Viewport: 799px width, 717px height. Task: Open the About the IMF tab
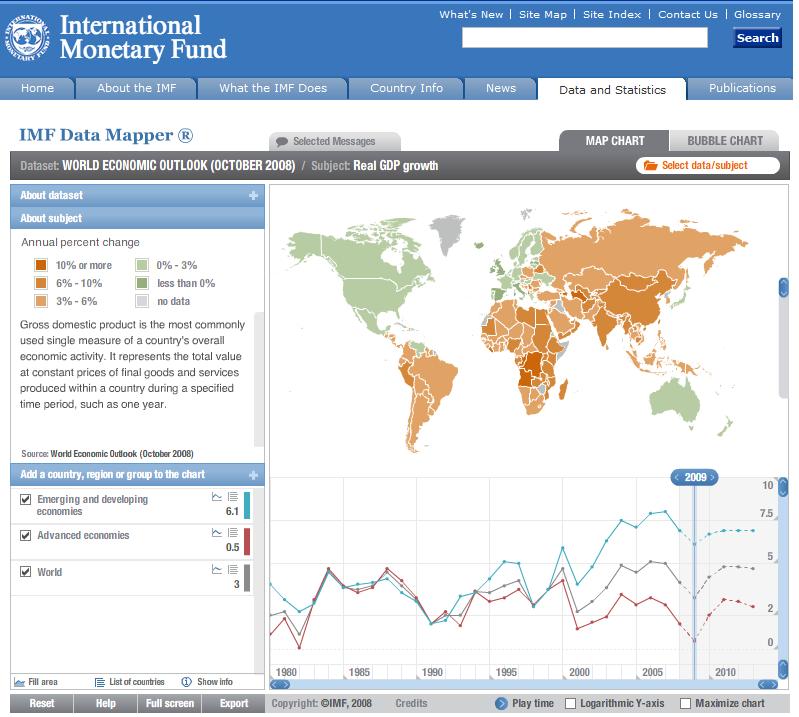(x=136, y=89)
